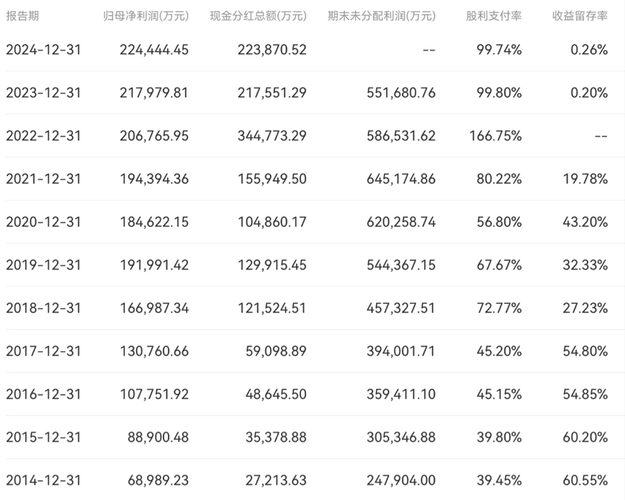Select the 期末未分配利润(万元) column header
This screenshot has width=625, height=500.
pyautogui.click(x=382, y=16)
